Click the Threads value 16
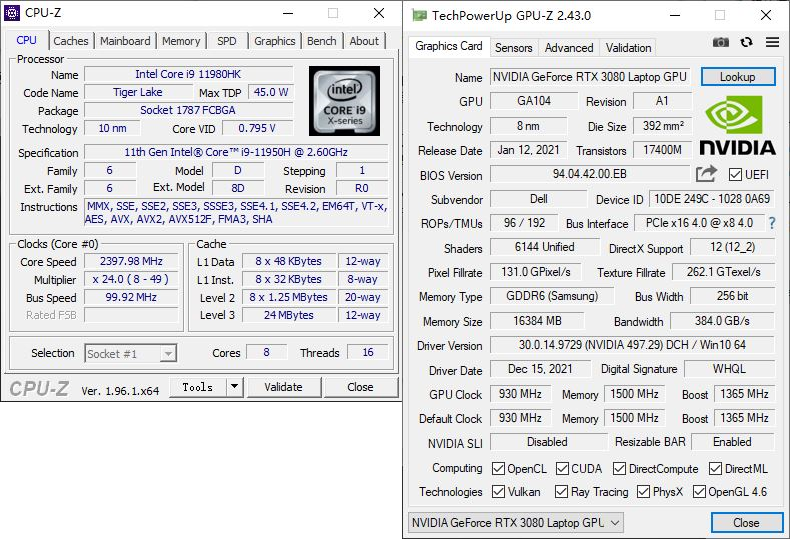 click(x=368, y=353)
